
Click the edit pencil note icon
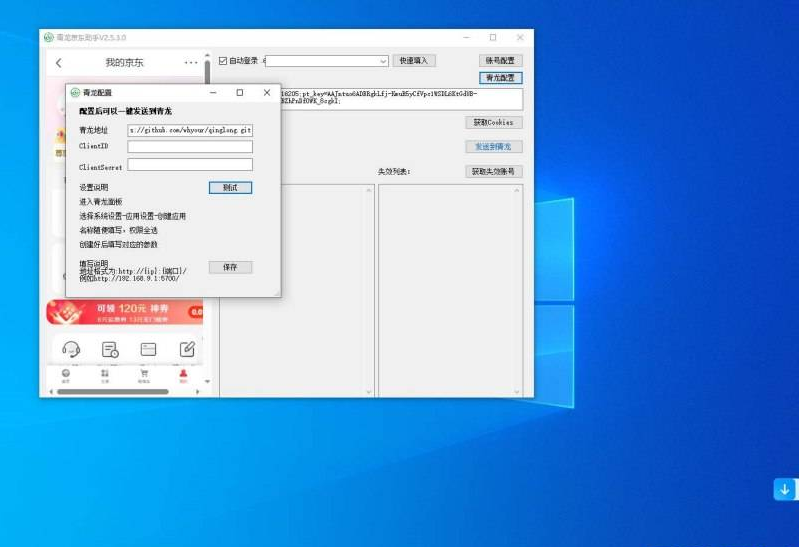coord(186,349)
